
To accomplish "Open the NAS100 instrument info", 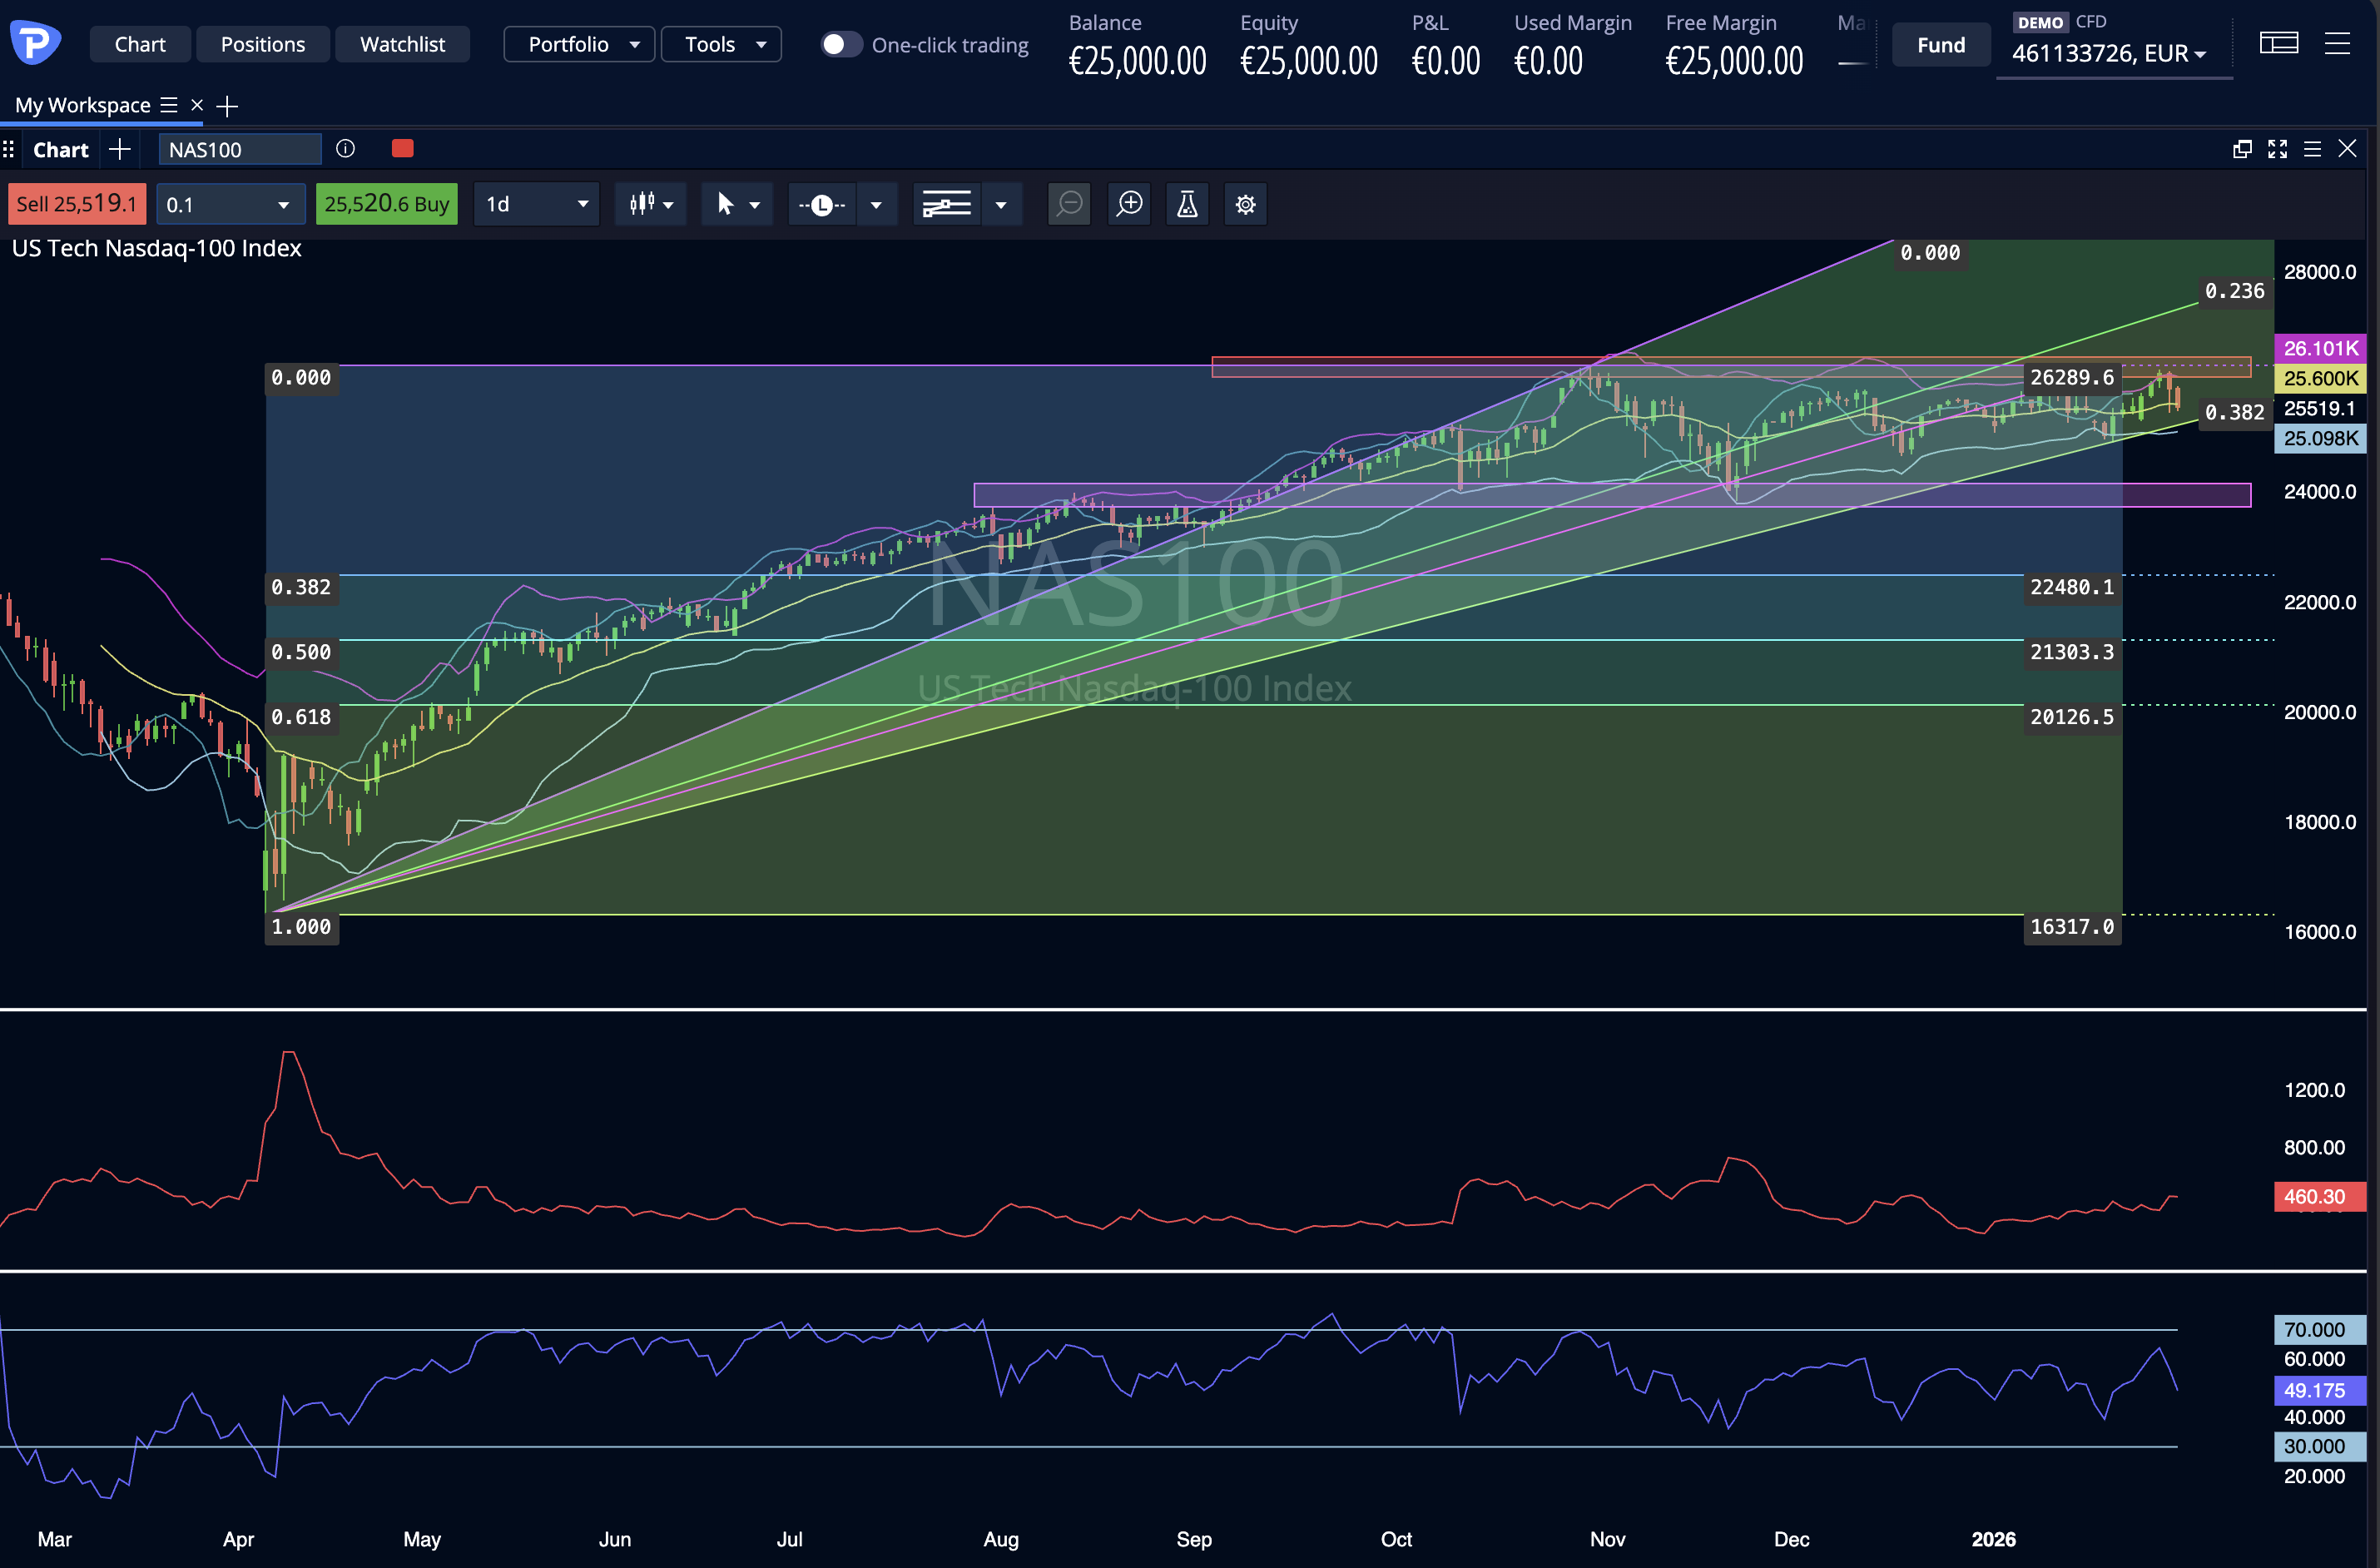I will 345,148.
